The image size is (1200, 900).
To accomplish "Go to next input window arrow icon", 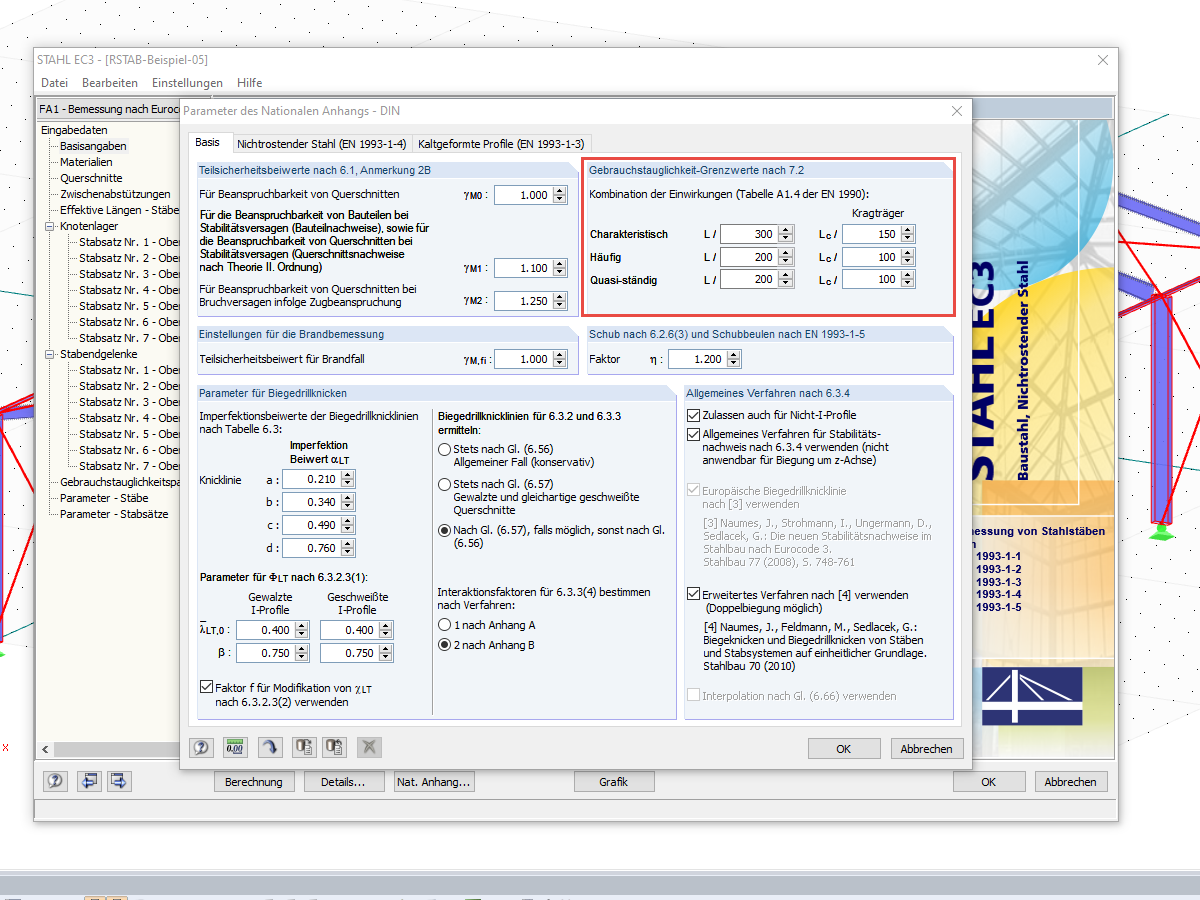I will (x=119, y=781).
